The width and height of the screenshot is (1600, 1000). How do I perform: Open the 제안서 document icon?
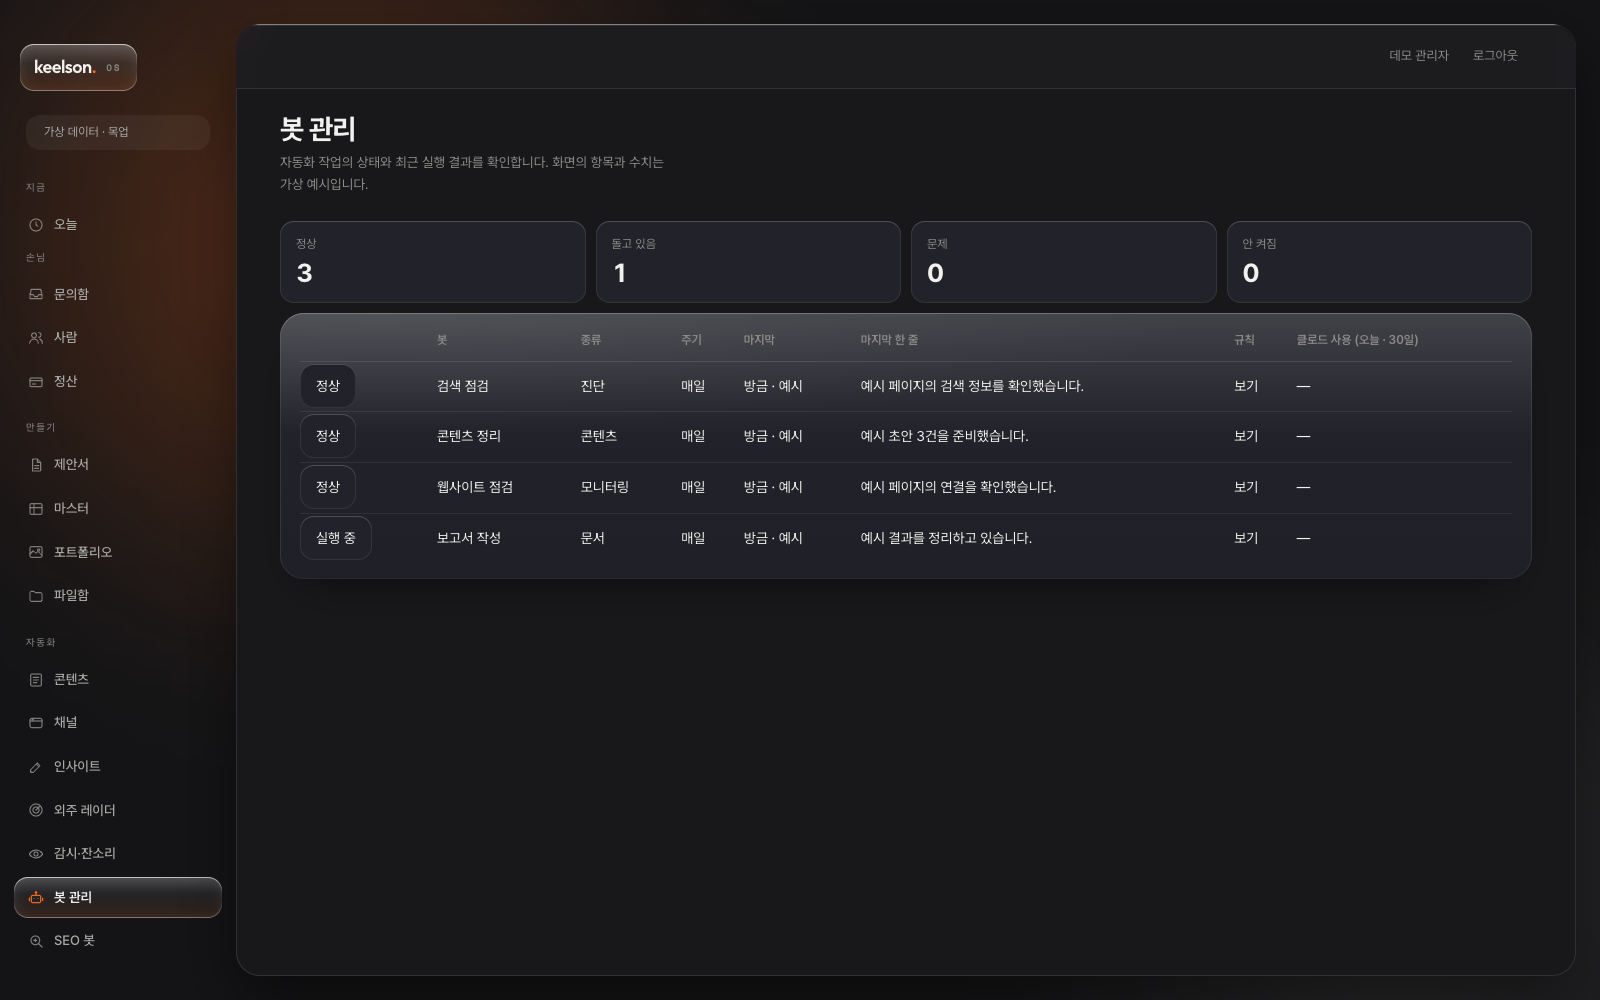[36, 465]
